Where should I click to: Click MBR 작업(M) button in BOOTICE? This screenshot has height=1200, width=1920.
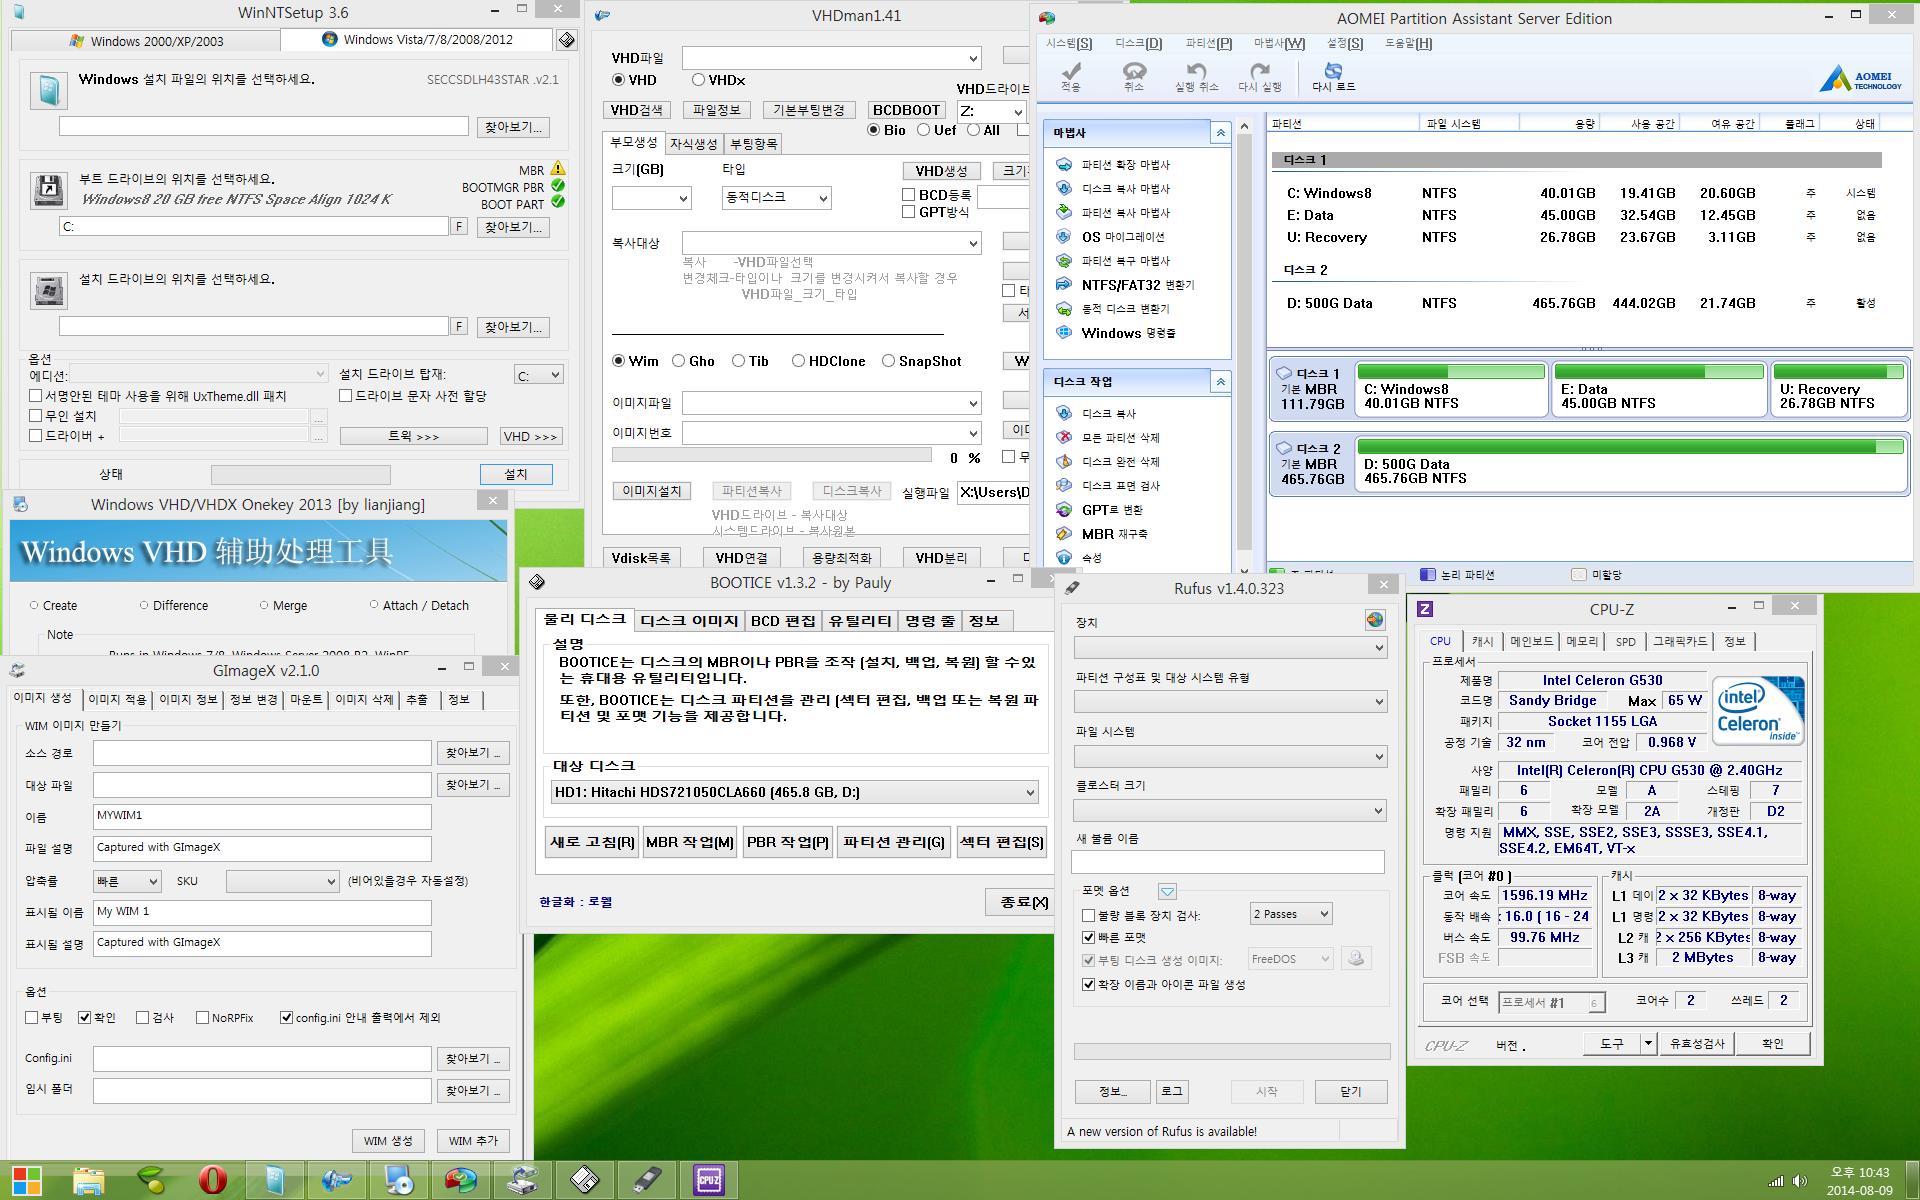[x=690, y=842]
